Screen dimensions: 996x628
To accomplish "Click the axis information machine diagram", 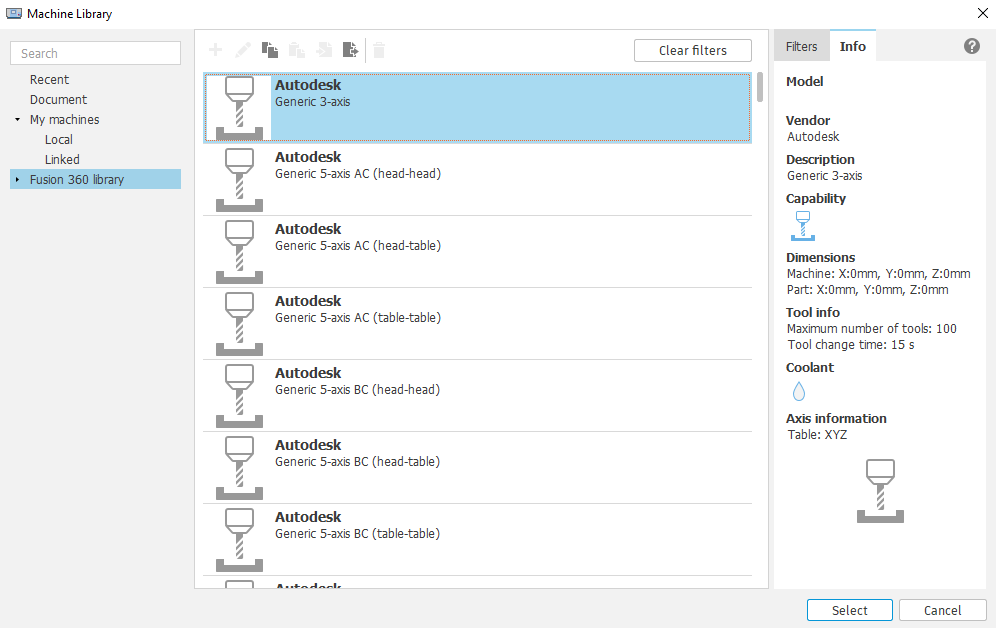I will pos(881,489).
